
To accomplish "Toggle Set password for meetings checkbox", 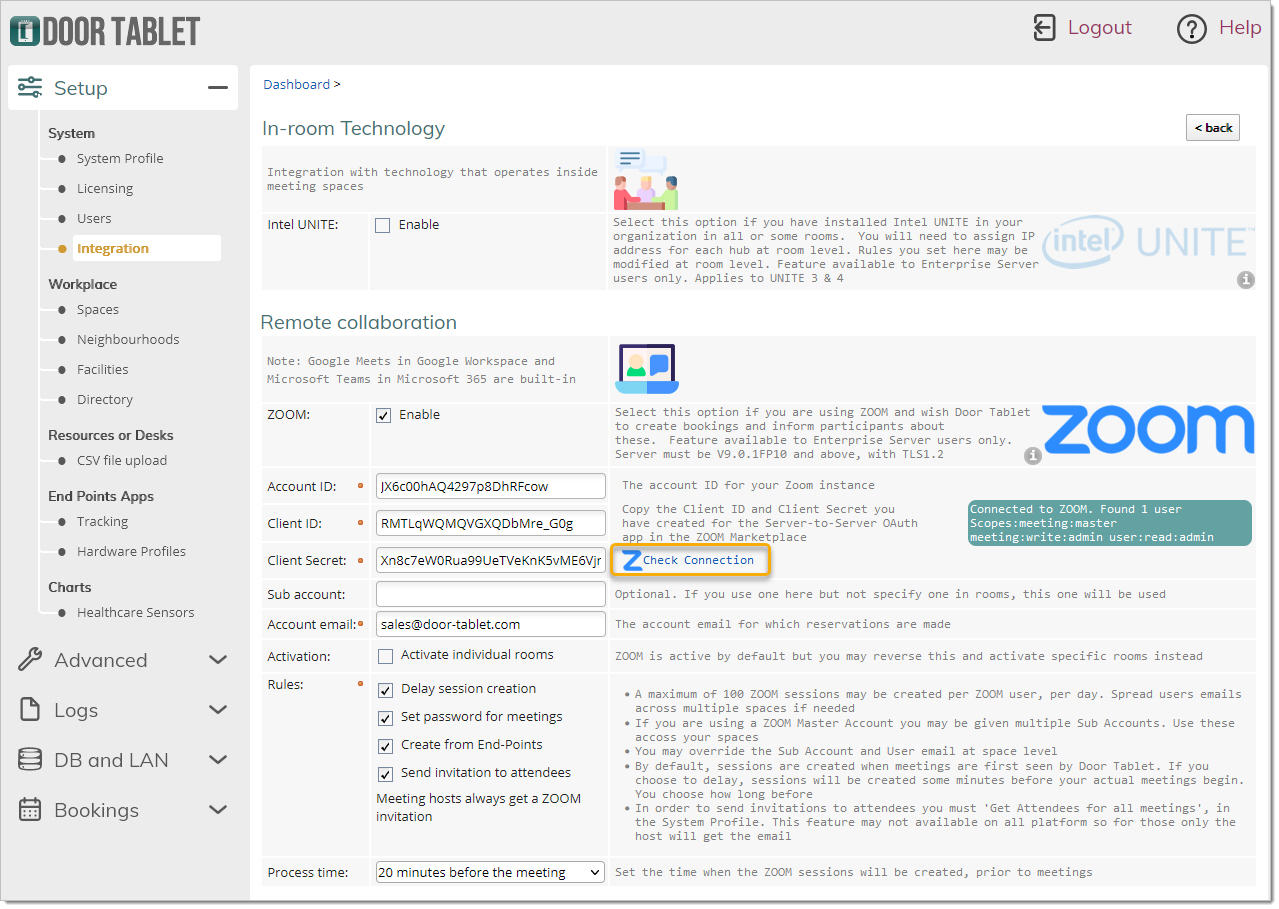I will click(385, 718).
